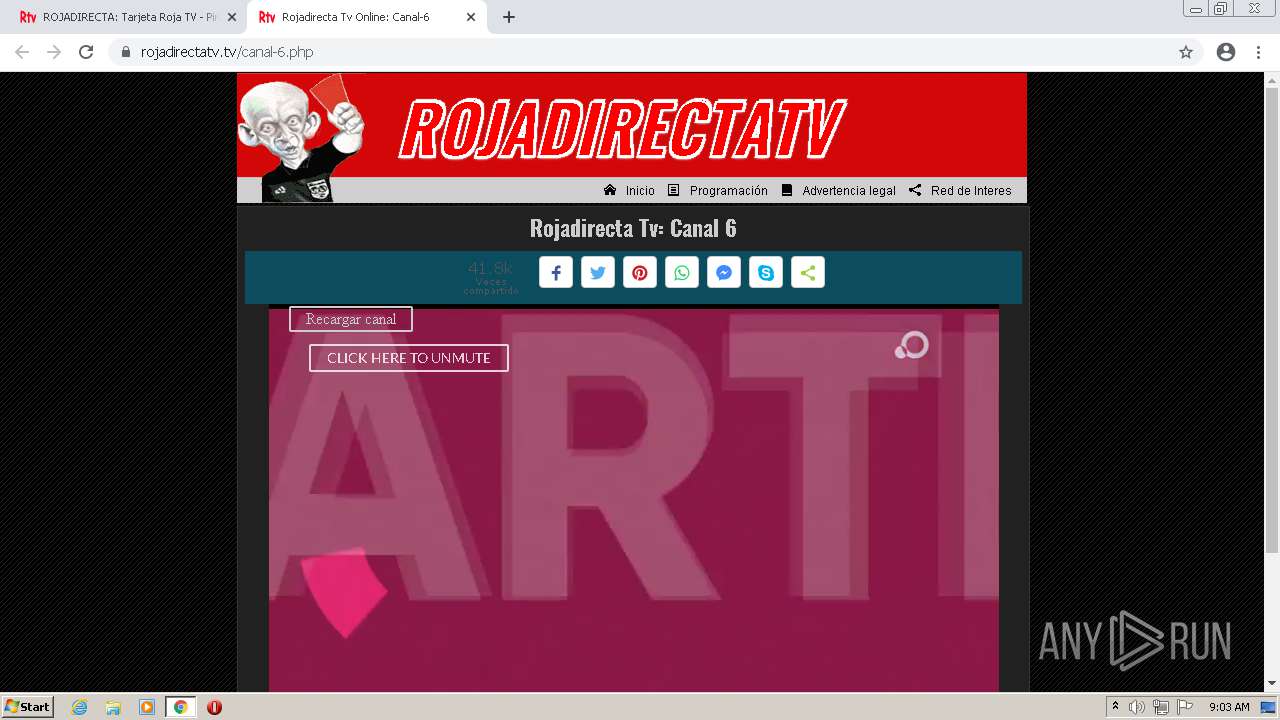
Task: Click the Recargar canal button
Action: [351, 319]
